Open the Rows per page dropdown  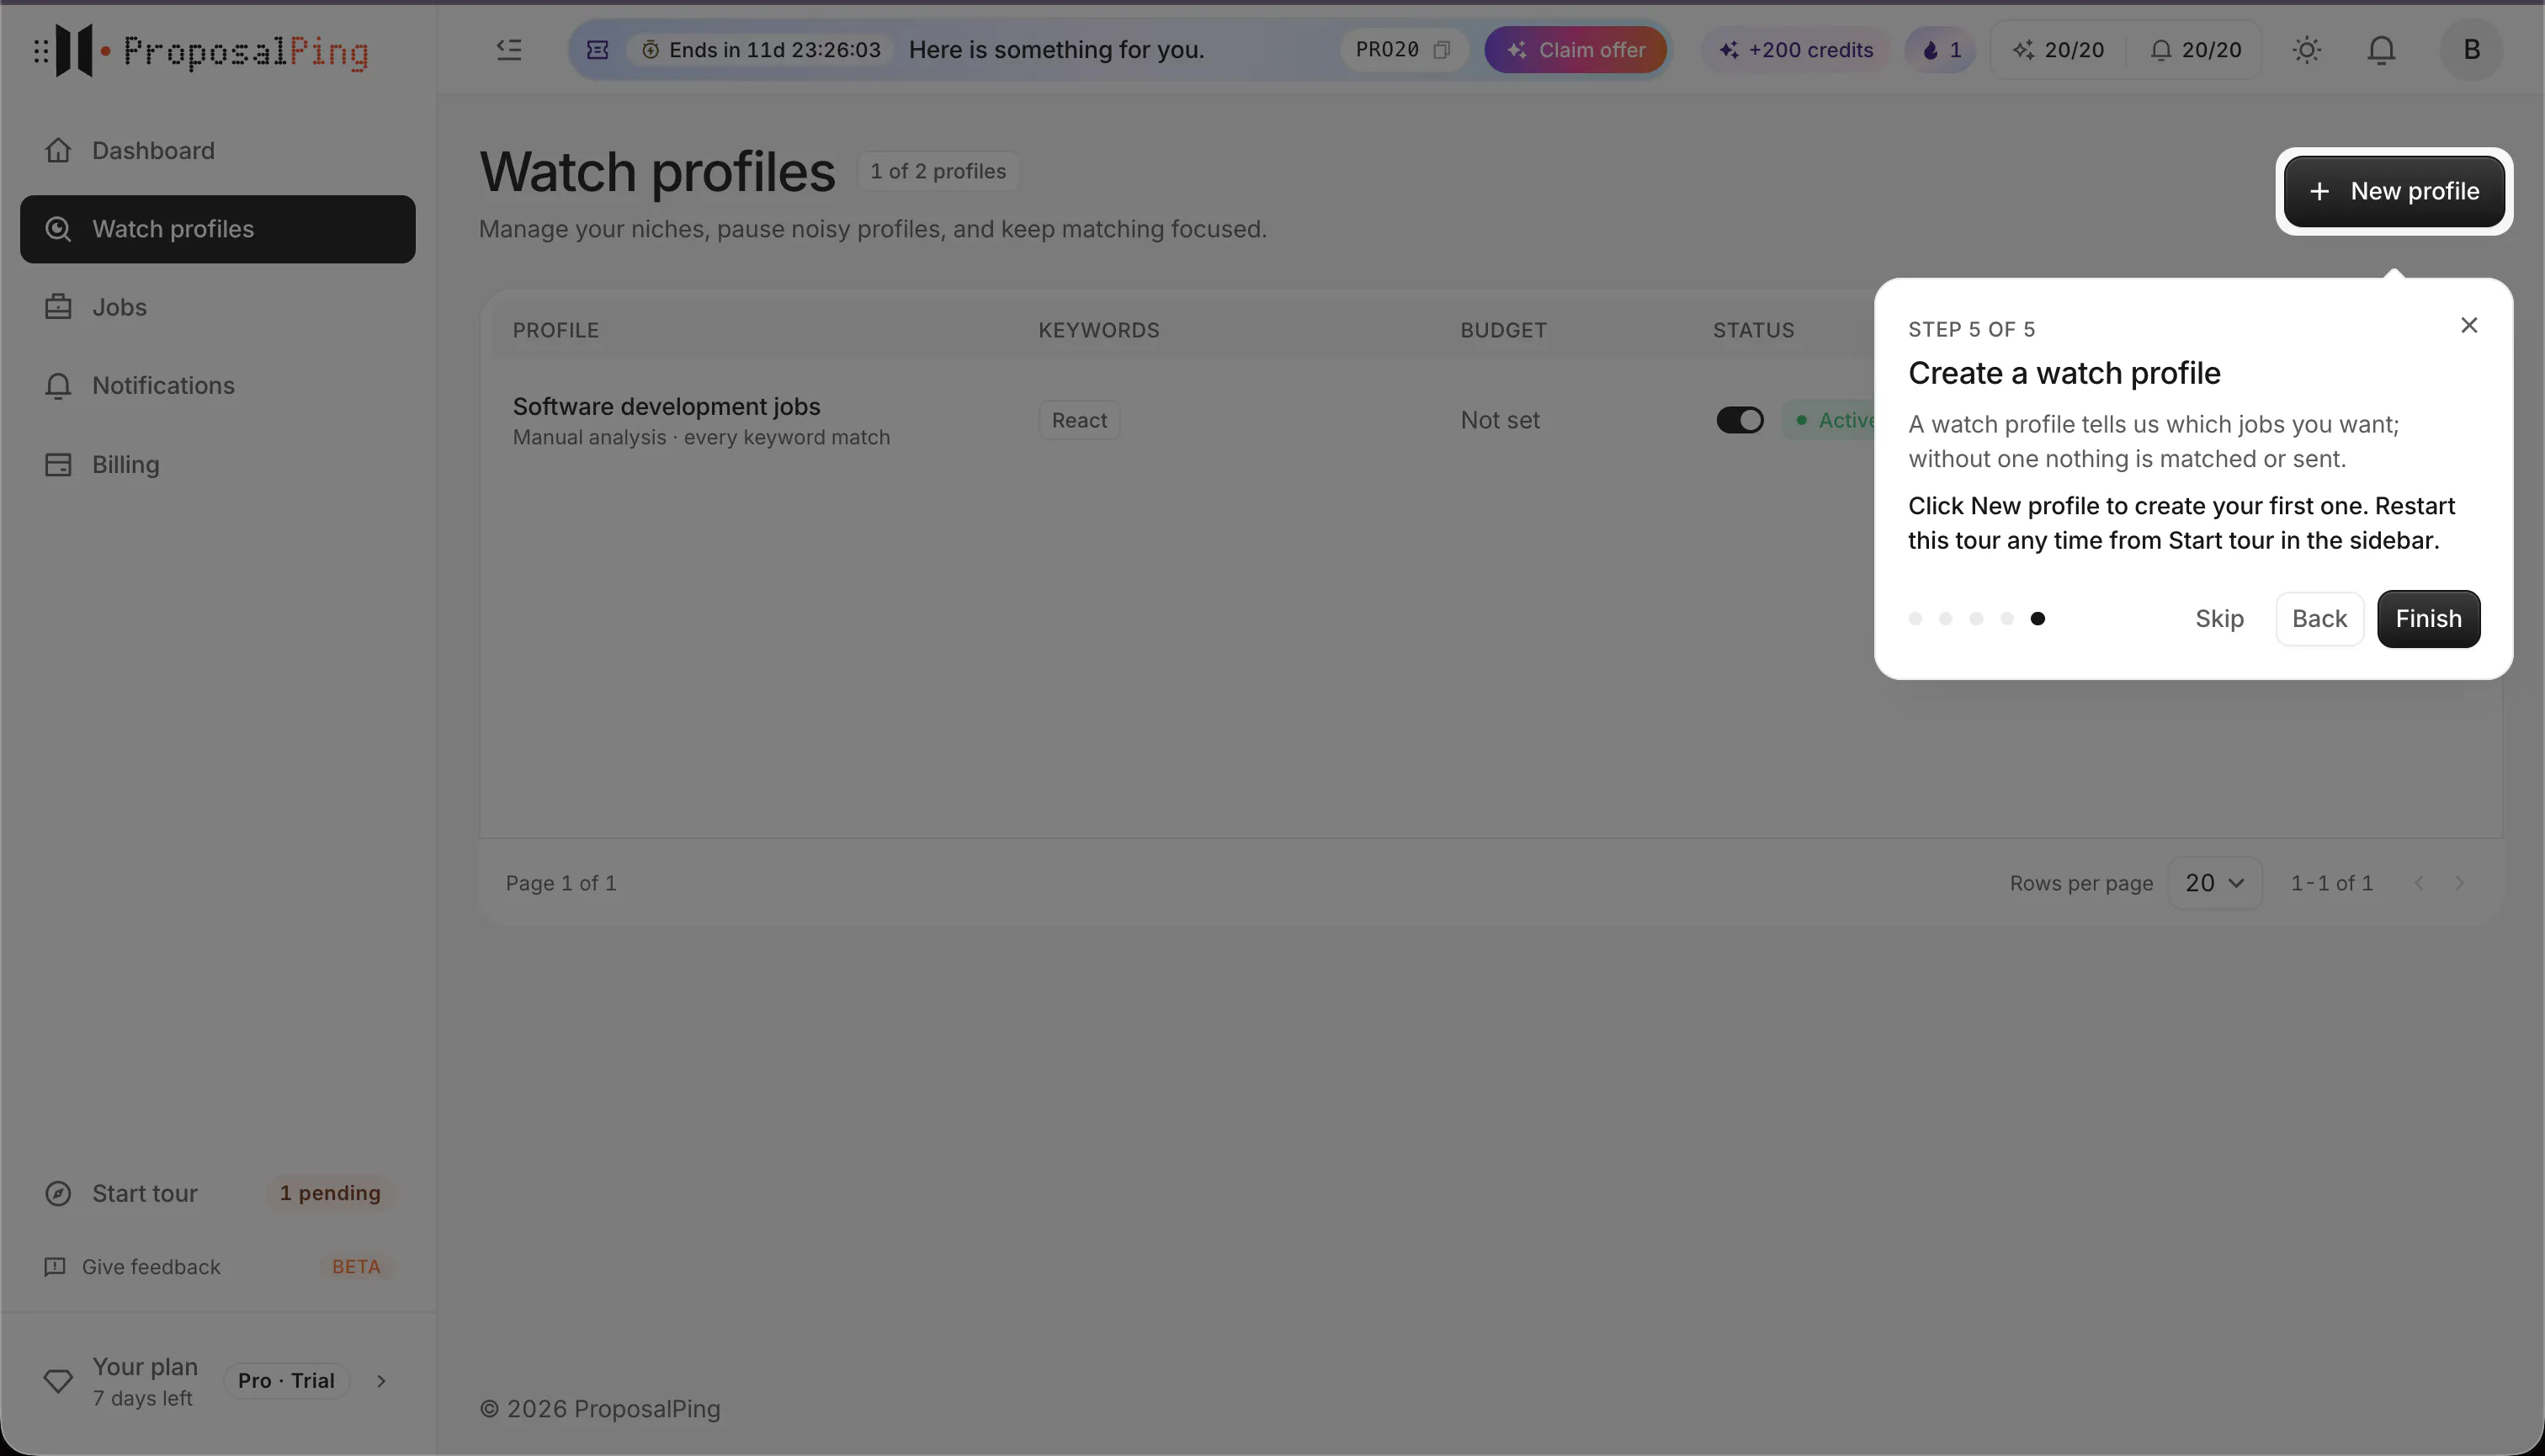click(2214, 883)
